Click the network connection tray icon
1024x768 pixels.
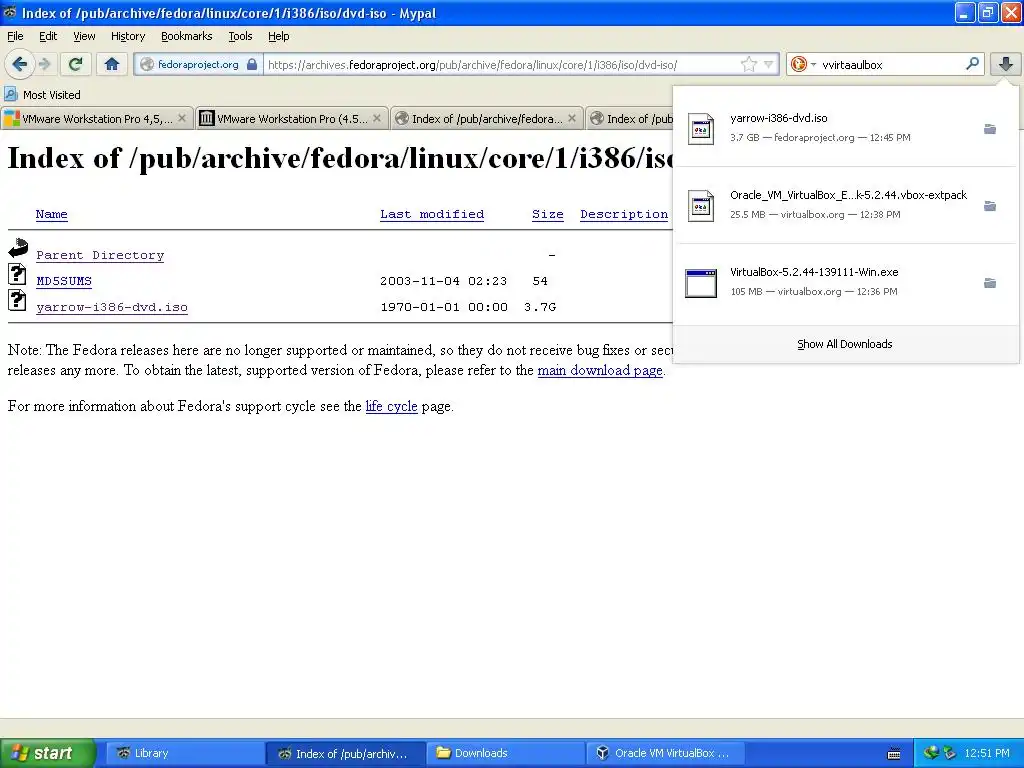coord(931,753)
